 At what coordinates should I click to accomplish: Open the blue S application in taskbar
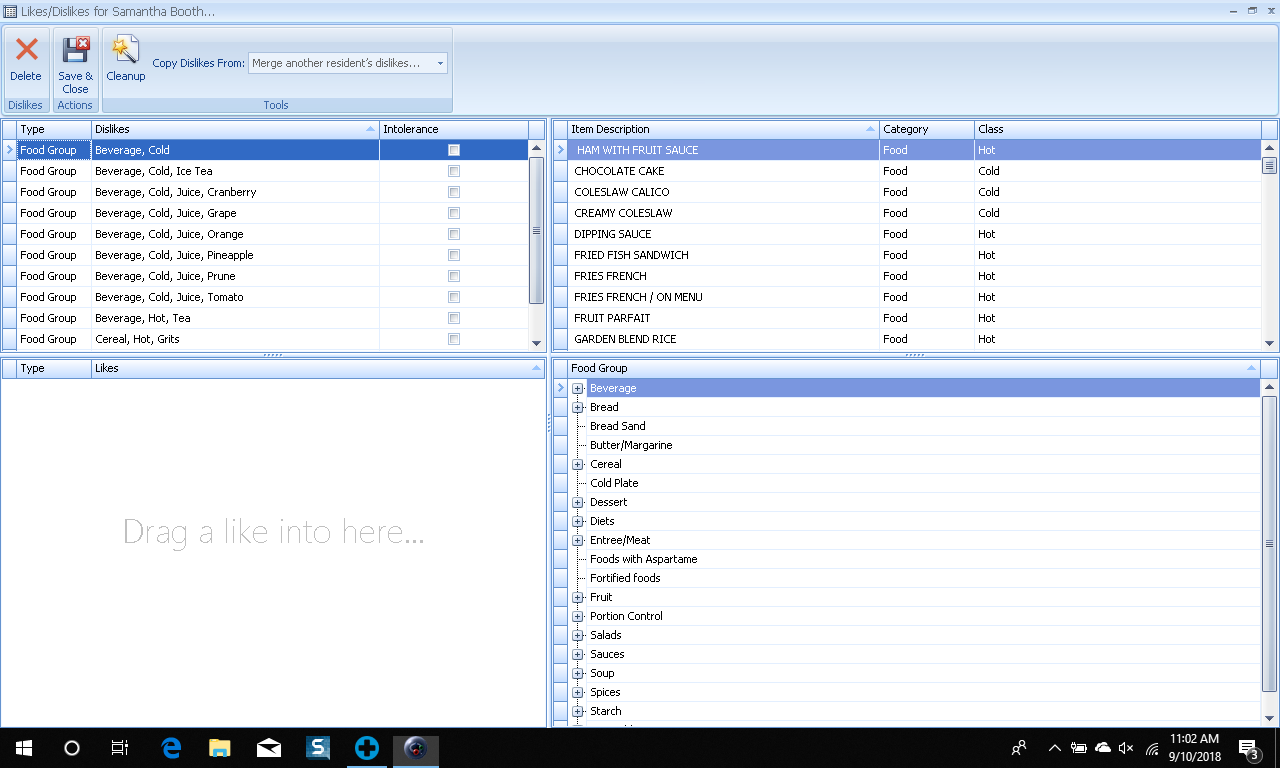pos(318,748)
